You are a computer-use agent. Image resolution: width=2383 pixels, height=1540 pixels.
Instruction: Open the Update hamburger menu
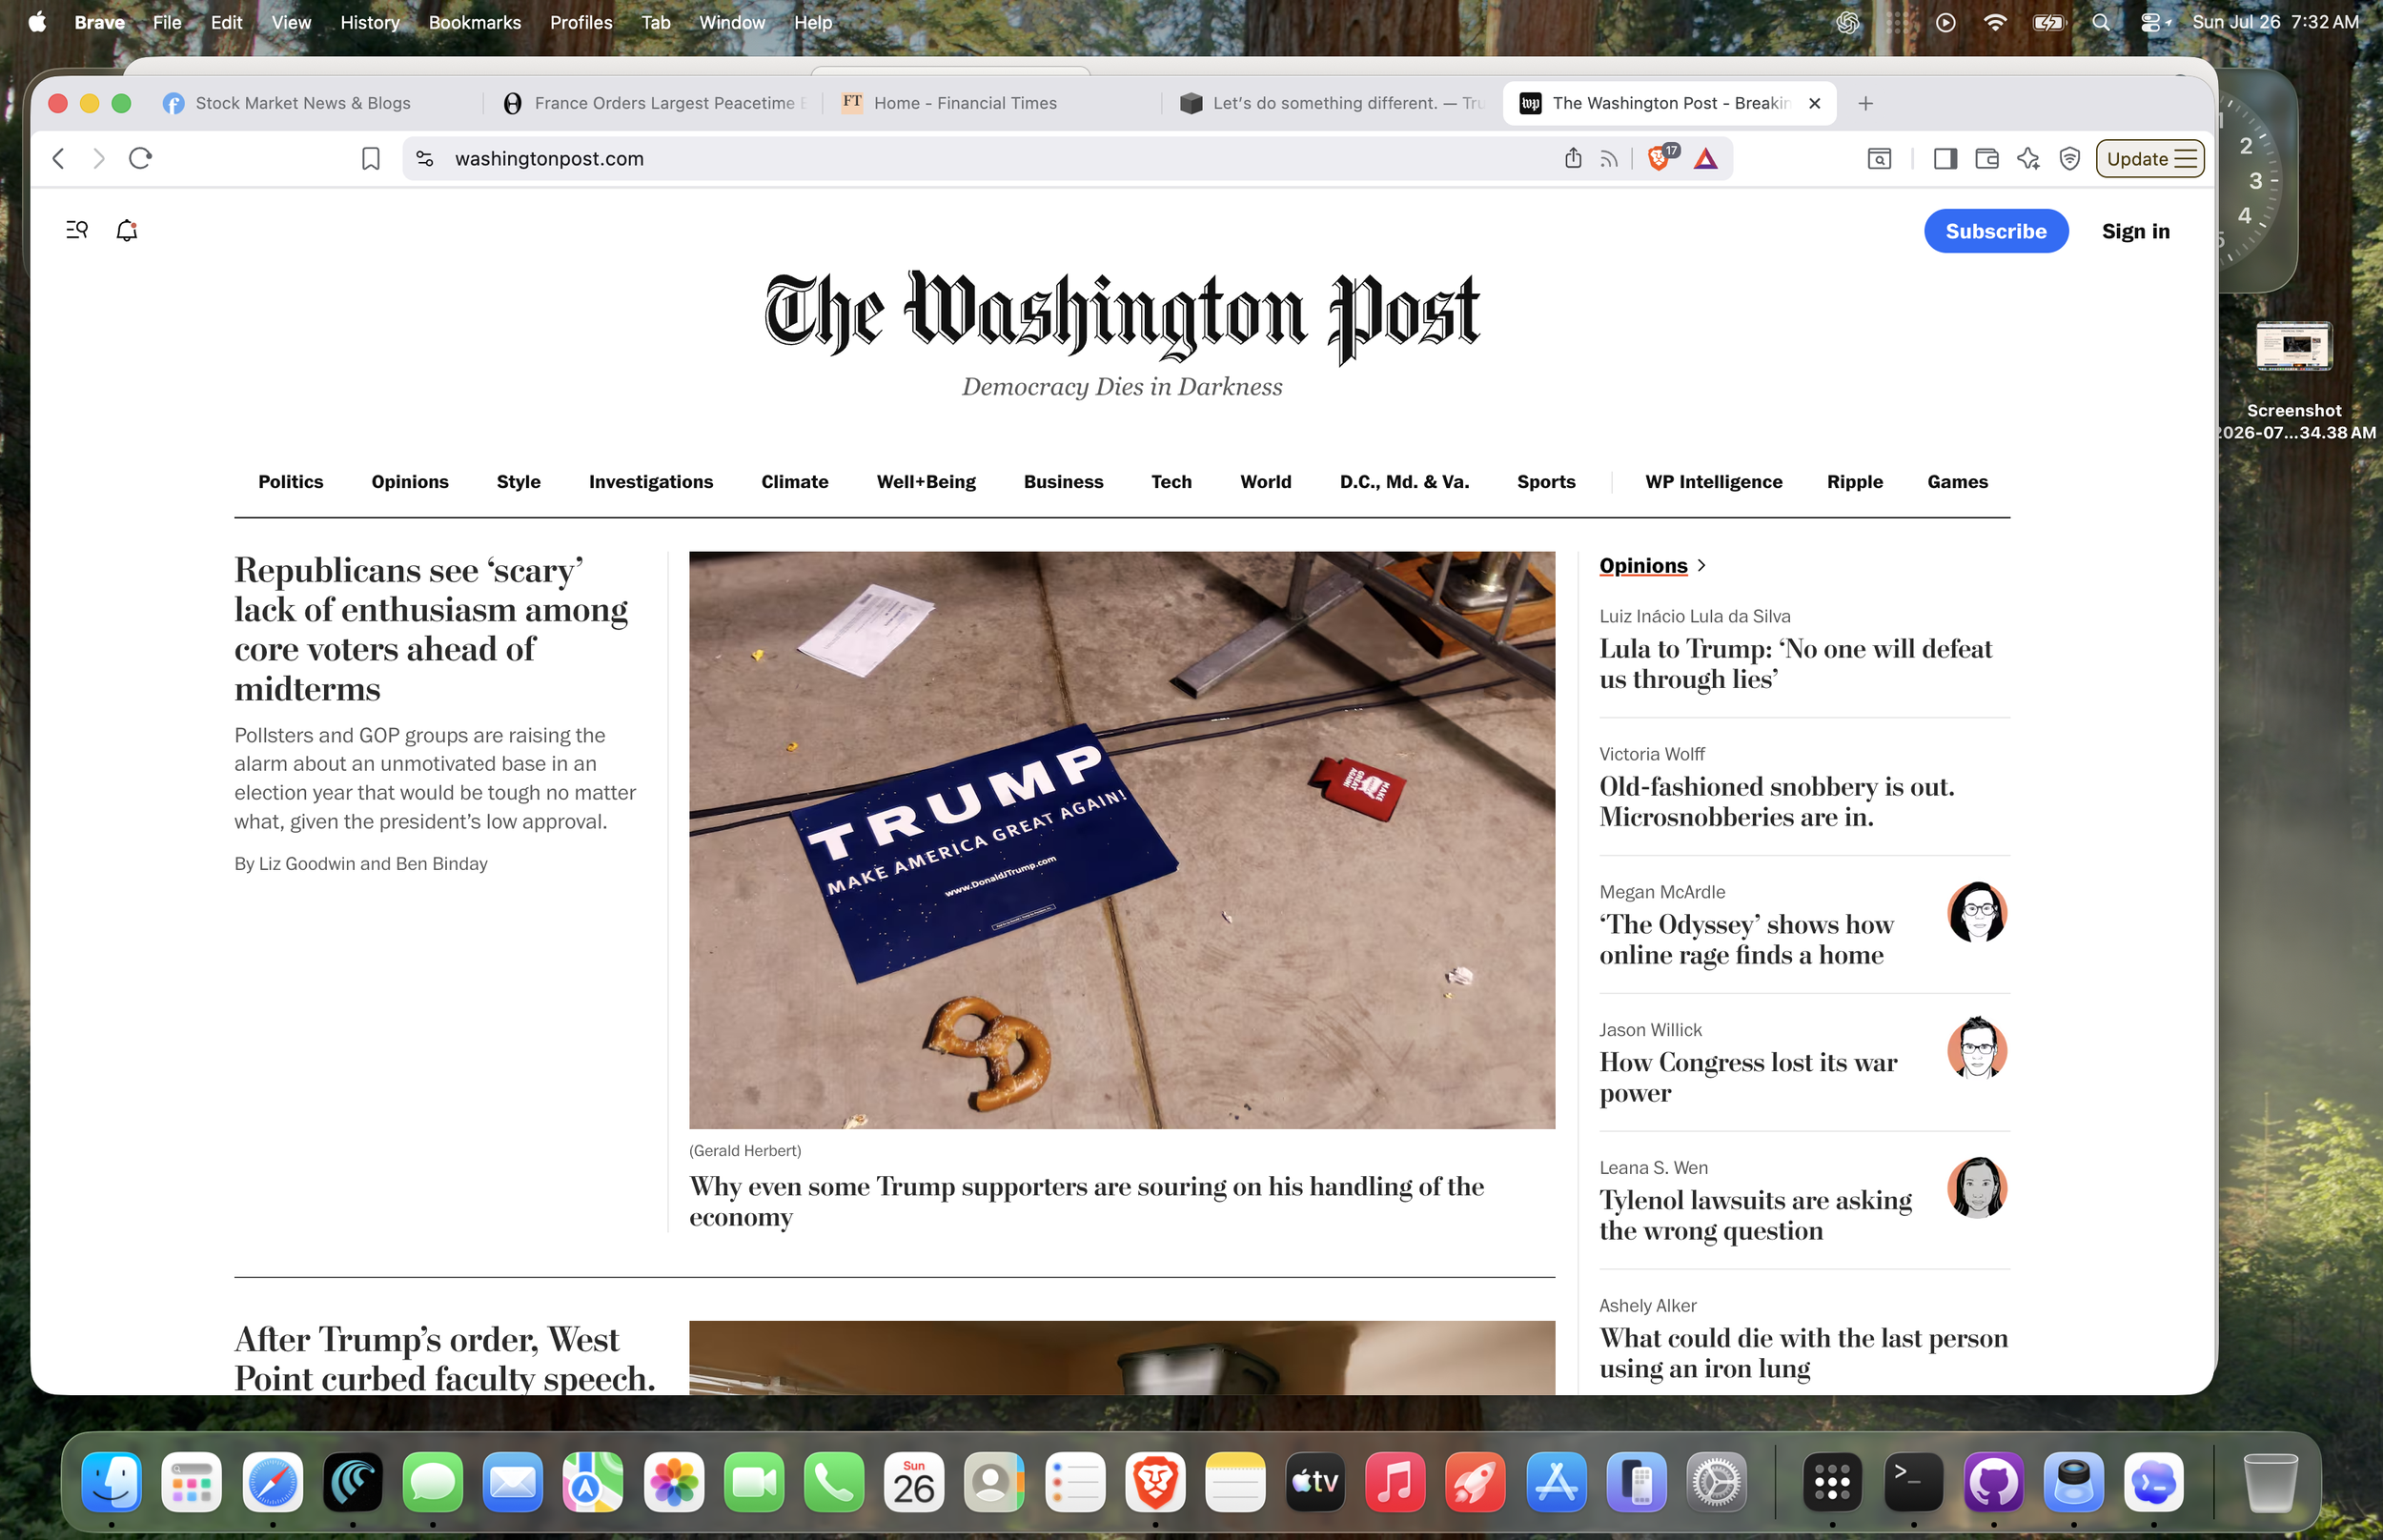[x=2150, y=158]
